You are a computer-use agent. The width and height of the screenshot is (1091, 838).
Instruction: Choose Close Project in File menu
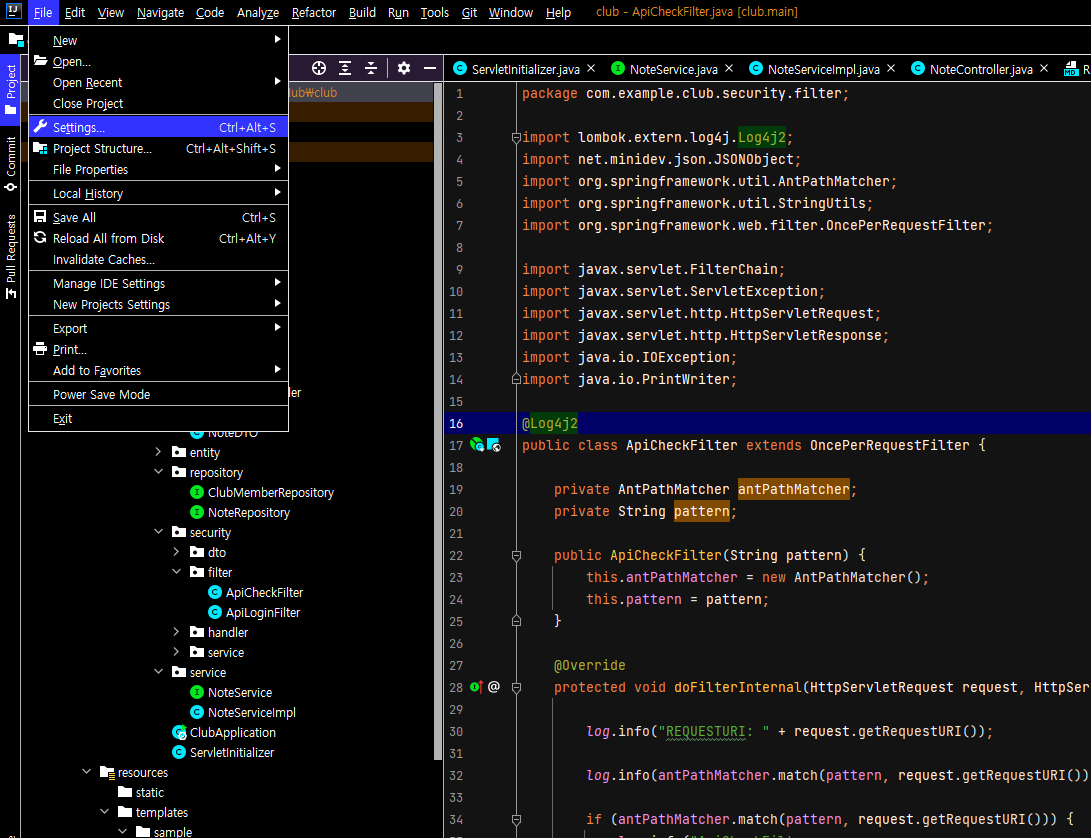click(159, 103)
